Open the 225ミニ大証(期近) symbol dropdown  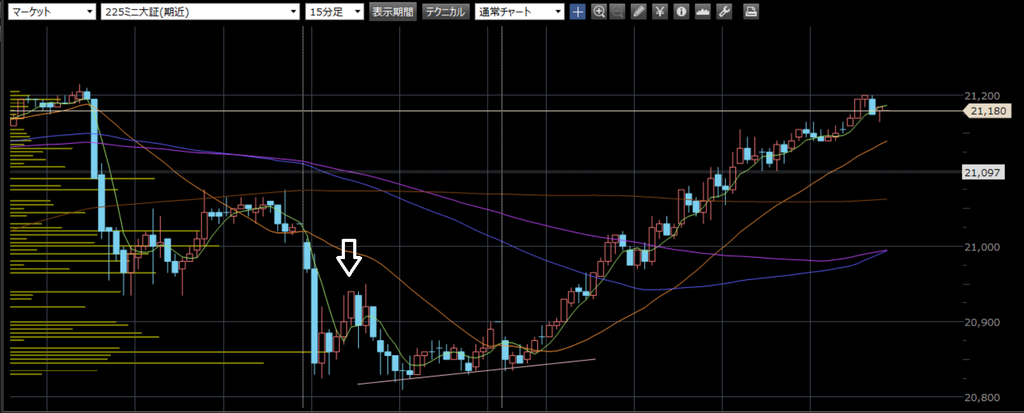[200, 12]
